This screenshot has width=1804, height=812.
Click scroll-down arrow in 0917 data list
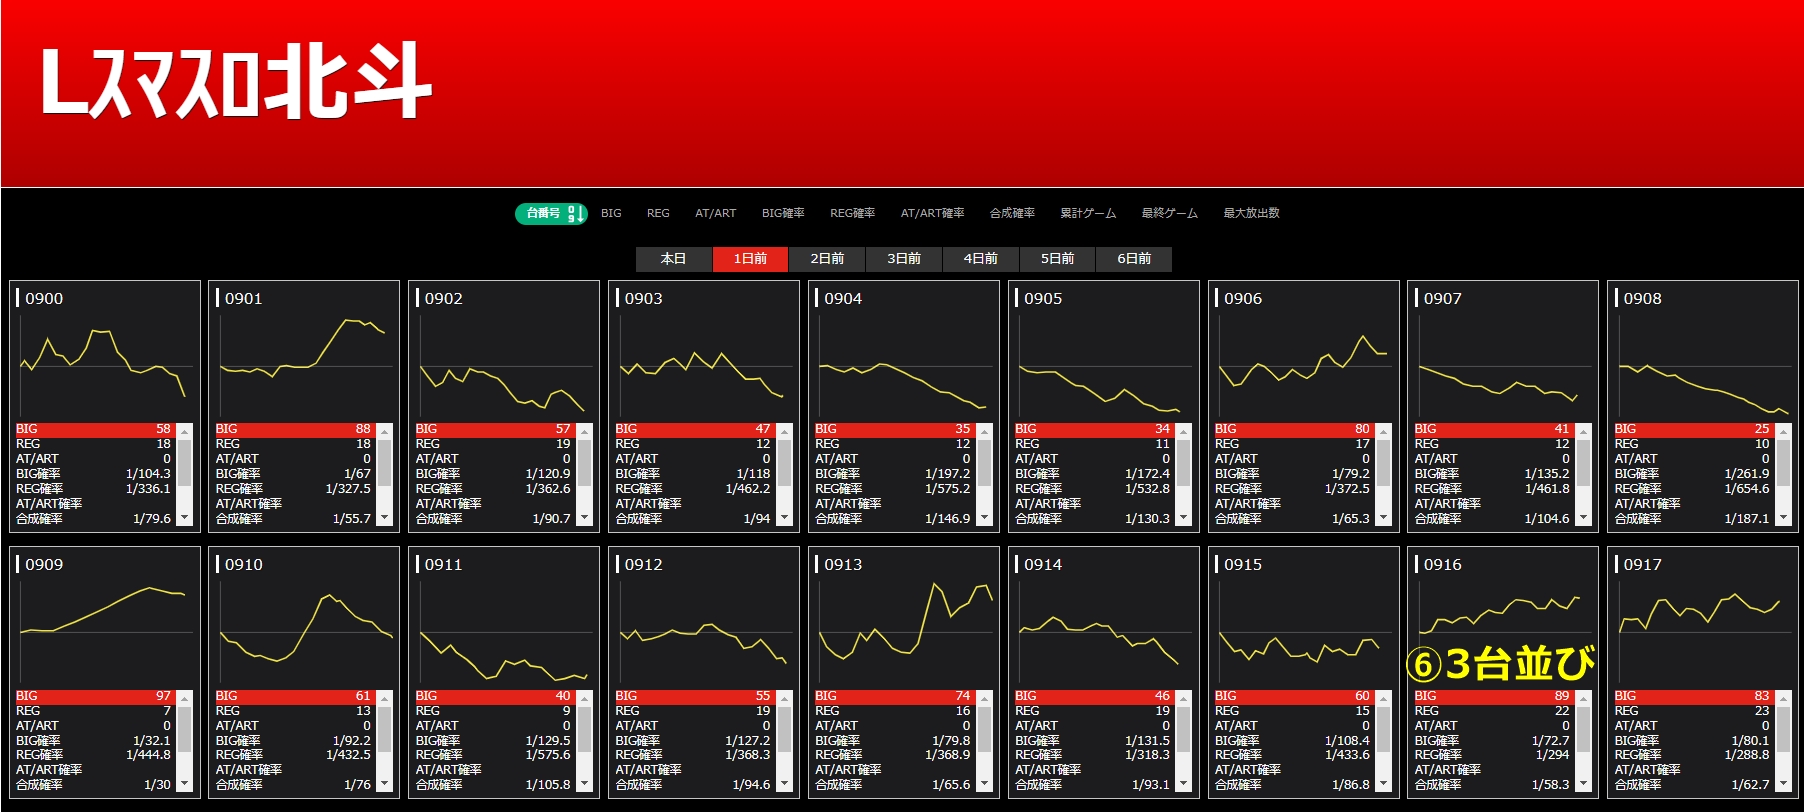click(x=1784, y=784)
